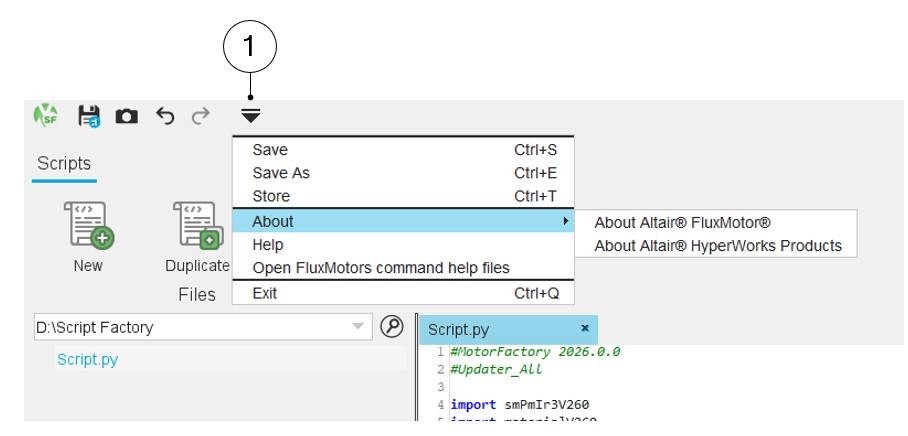The width and height of the screenshot is (908, 436).
Task: Toggle the application menu dropdown arrow
Action: pos(250,116)
